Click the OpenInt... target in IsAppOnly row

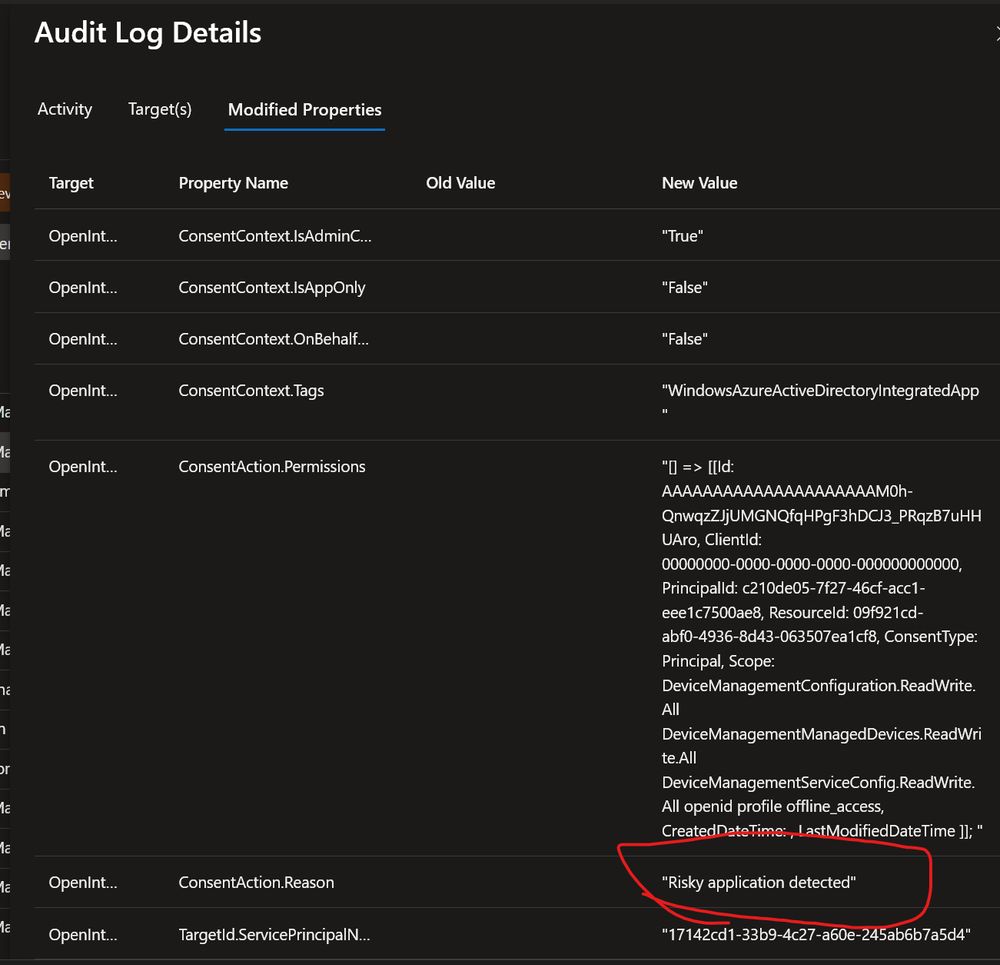pyautogui.click(x=83, y=288)
